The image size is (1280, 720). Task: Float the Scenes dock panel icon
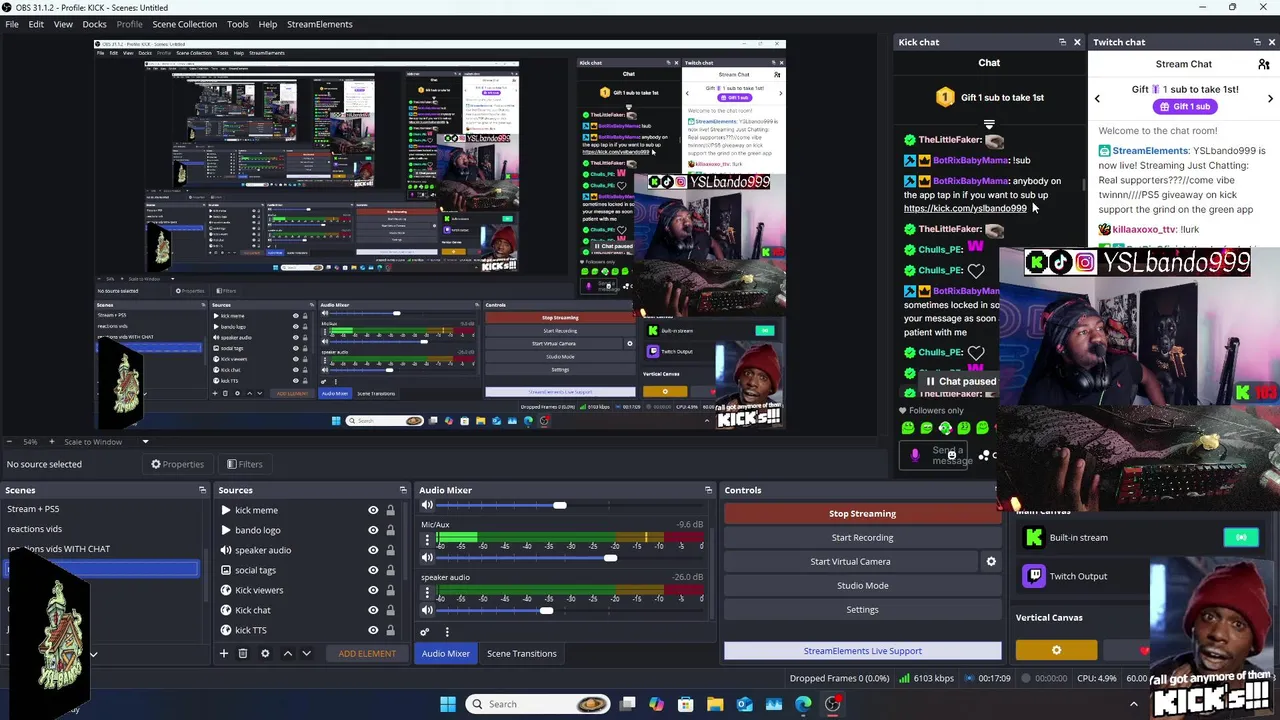pos(202,490)
